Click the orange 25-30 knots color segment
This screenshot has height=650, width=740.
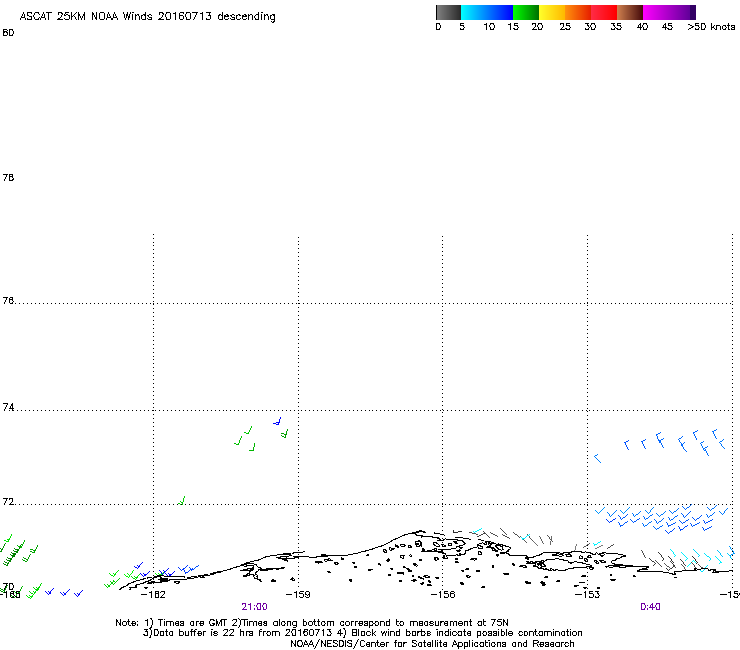point(578,12)
